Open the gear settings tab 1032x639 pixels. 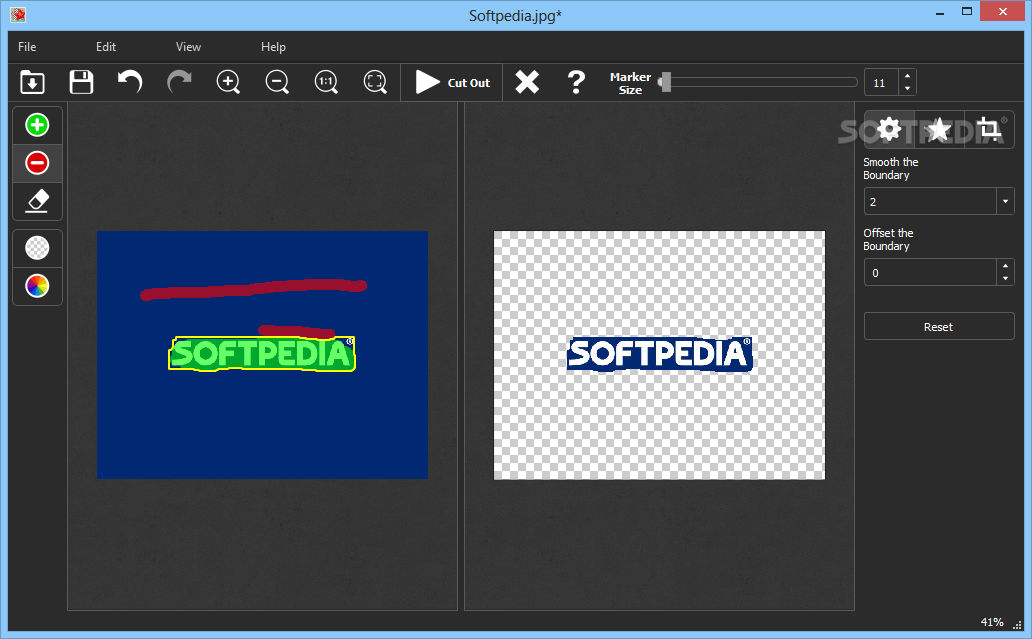(889, 129)
